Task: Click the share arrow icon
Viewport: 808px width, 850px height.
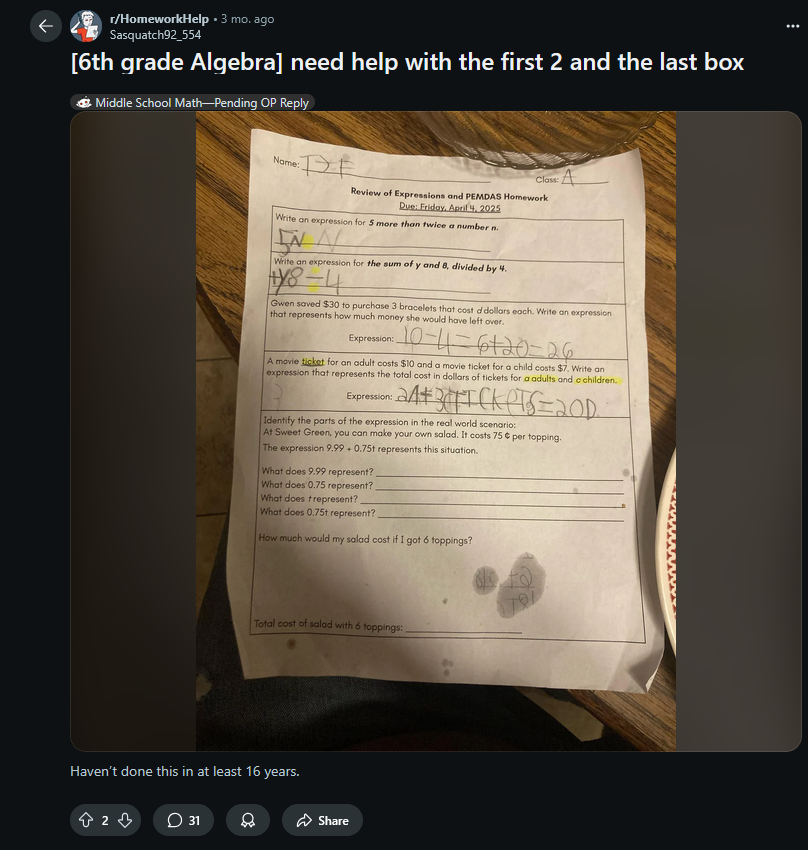Action: (x=304, y=820)
